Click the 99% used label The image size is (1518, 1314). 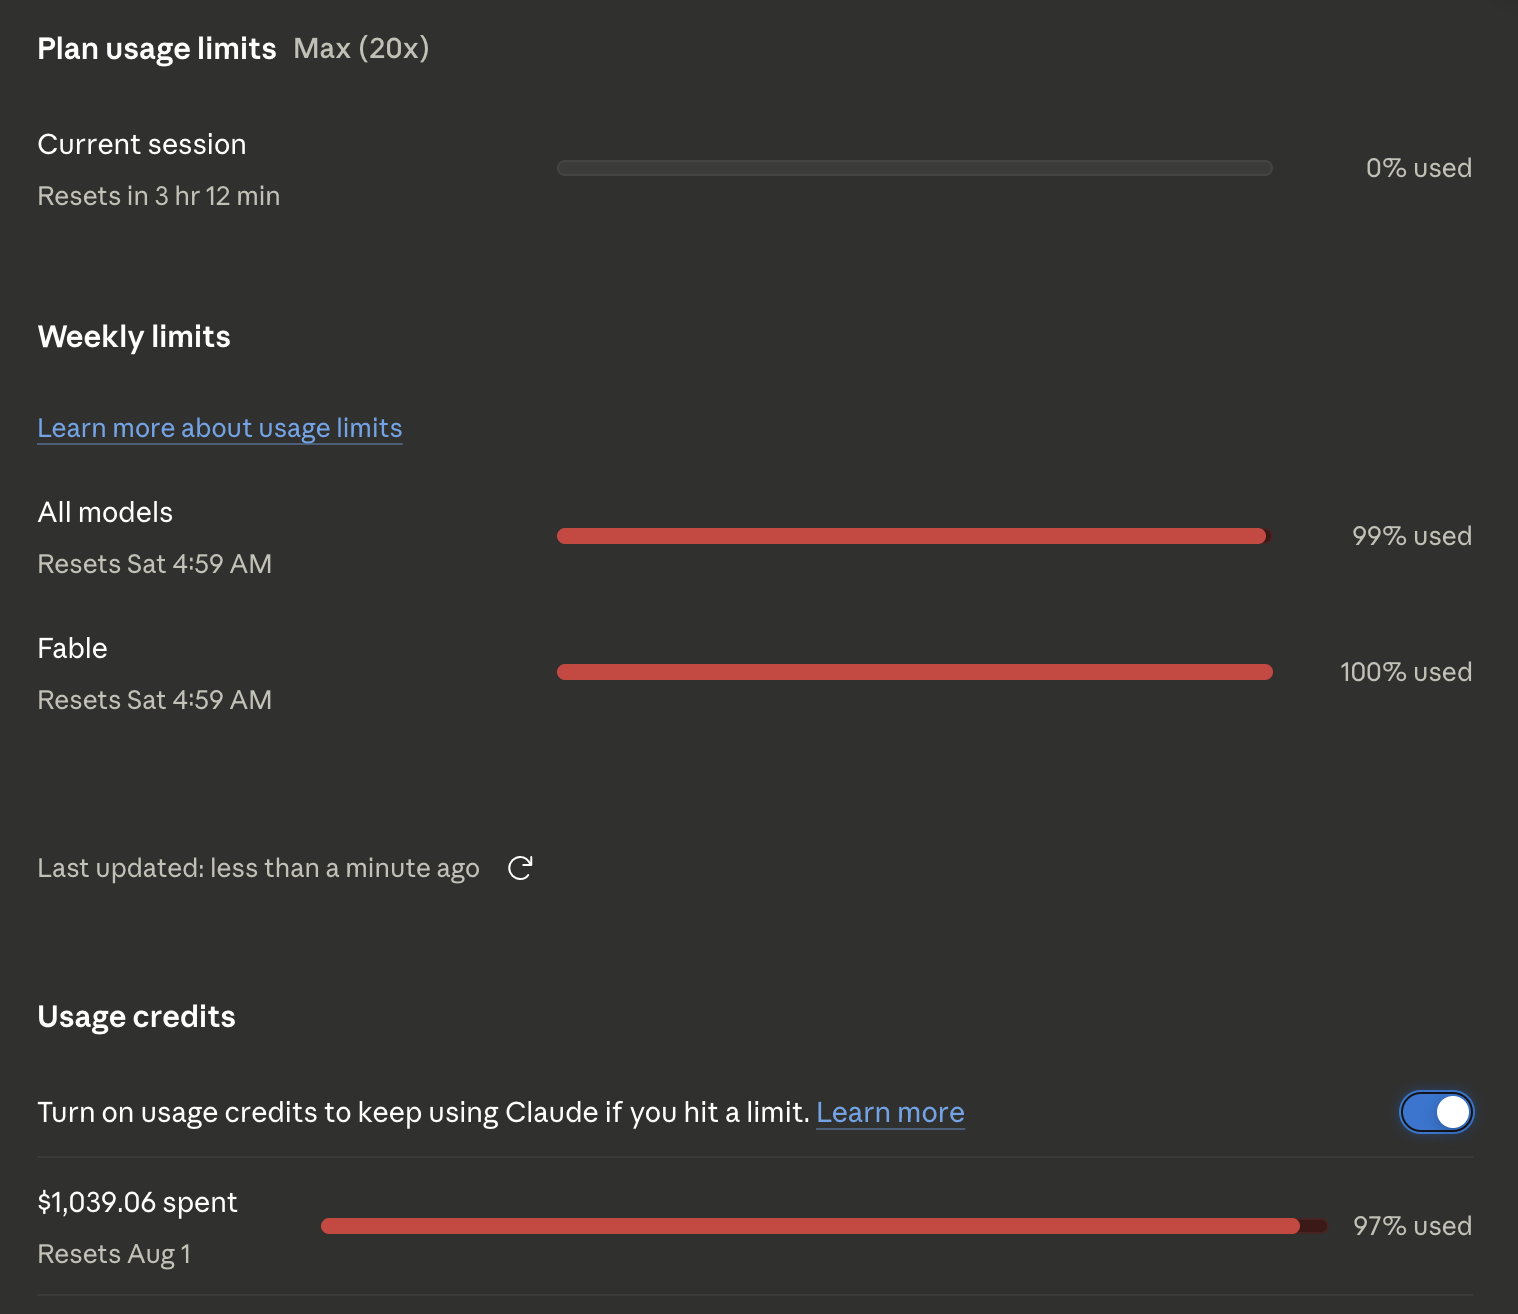tap(1412, 536)
